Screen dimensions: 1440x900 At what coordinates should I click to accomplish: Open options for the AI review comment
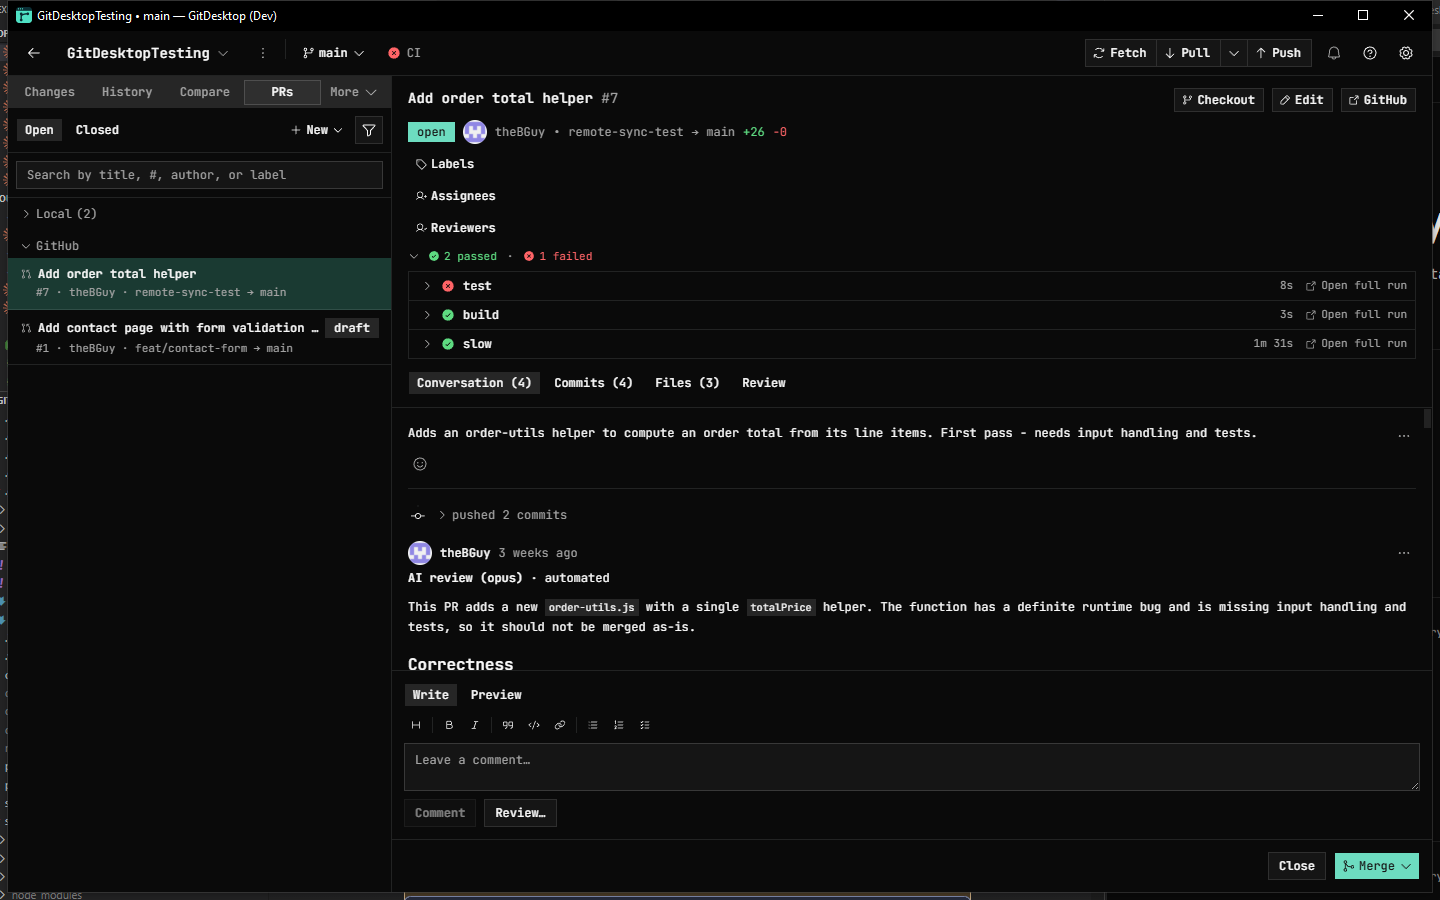(x=1404, y=553)
